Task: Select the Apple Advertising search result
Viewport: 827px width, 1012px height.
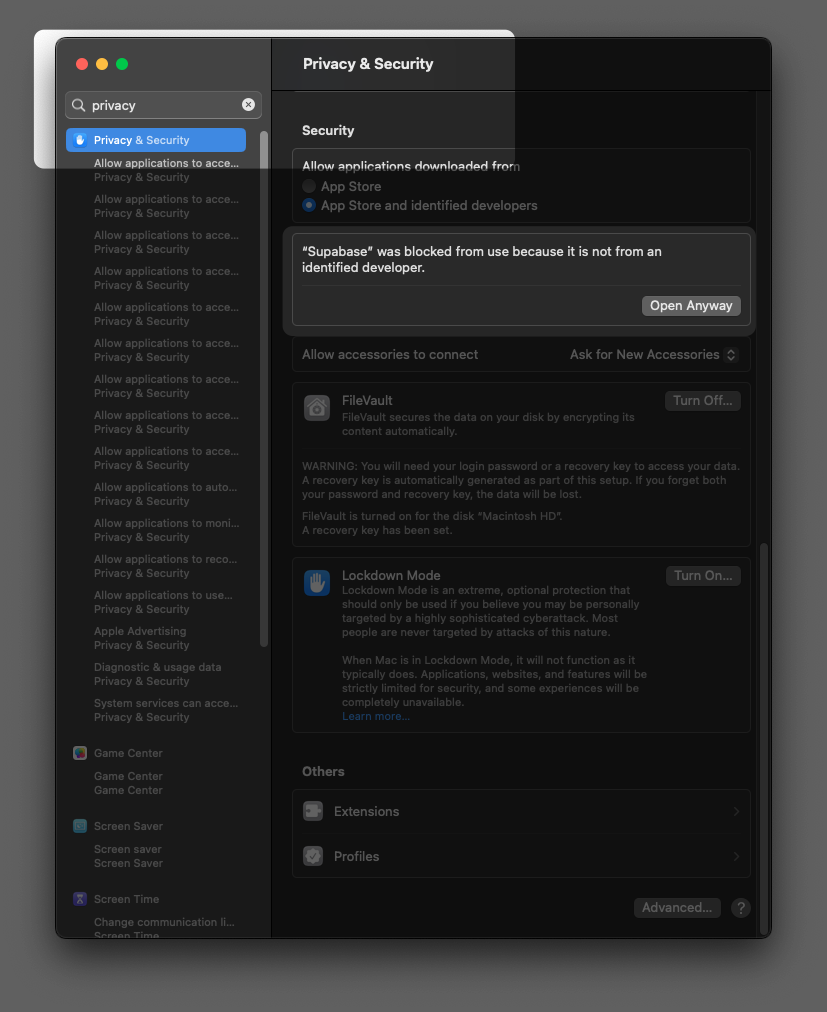Action: coord(141,638)
